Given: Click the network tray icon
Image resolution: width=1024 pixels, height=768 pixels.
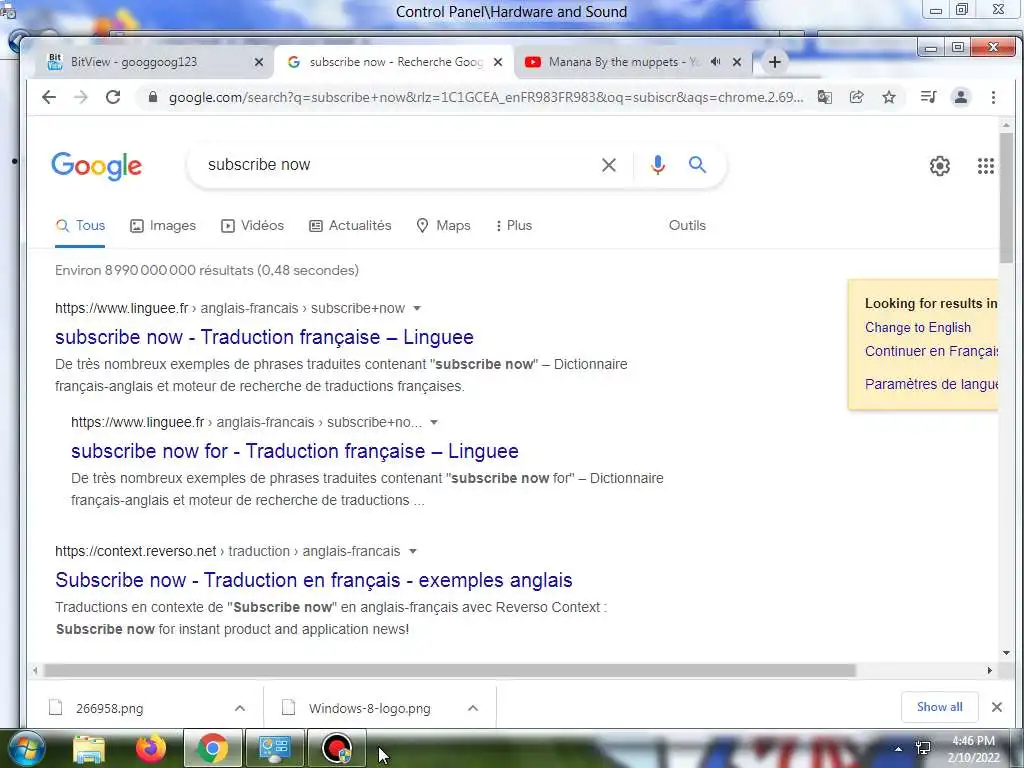Looking at the screenshot, I should 923,748.
